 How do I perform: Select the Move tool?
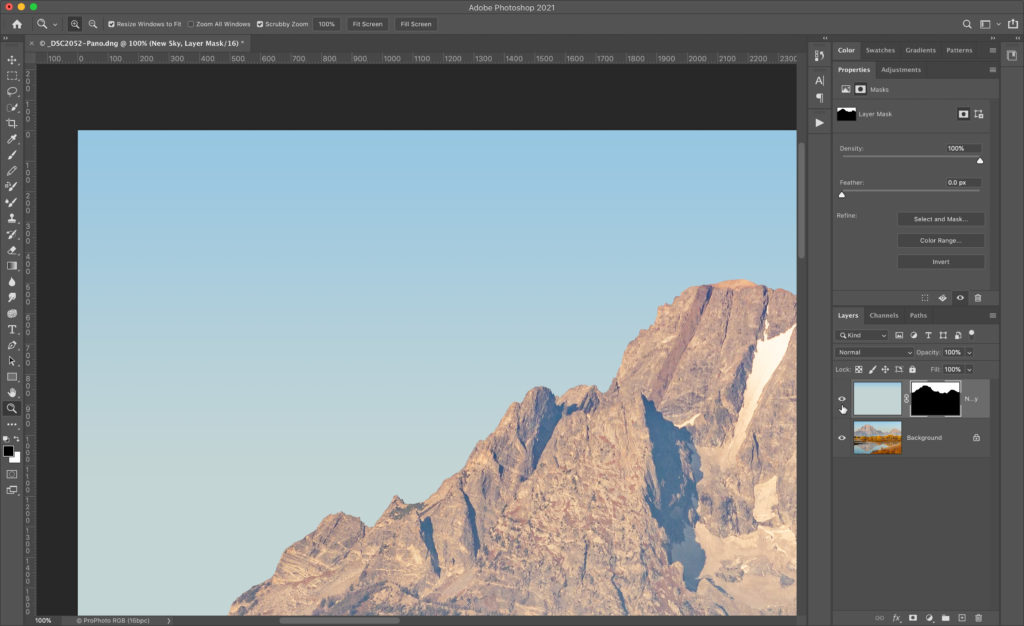click(12, 60)
